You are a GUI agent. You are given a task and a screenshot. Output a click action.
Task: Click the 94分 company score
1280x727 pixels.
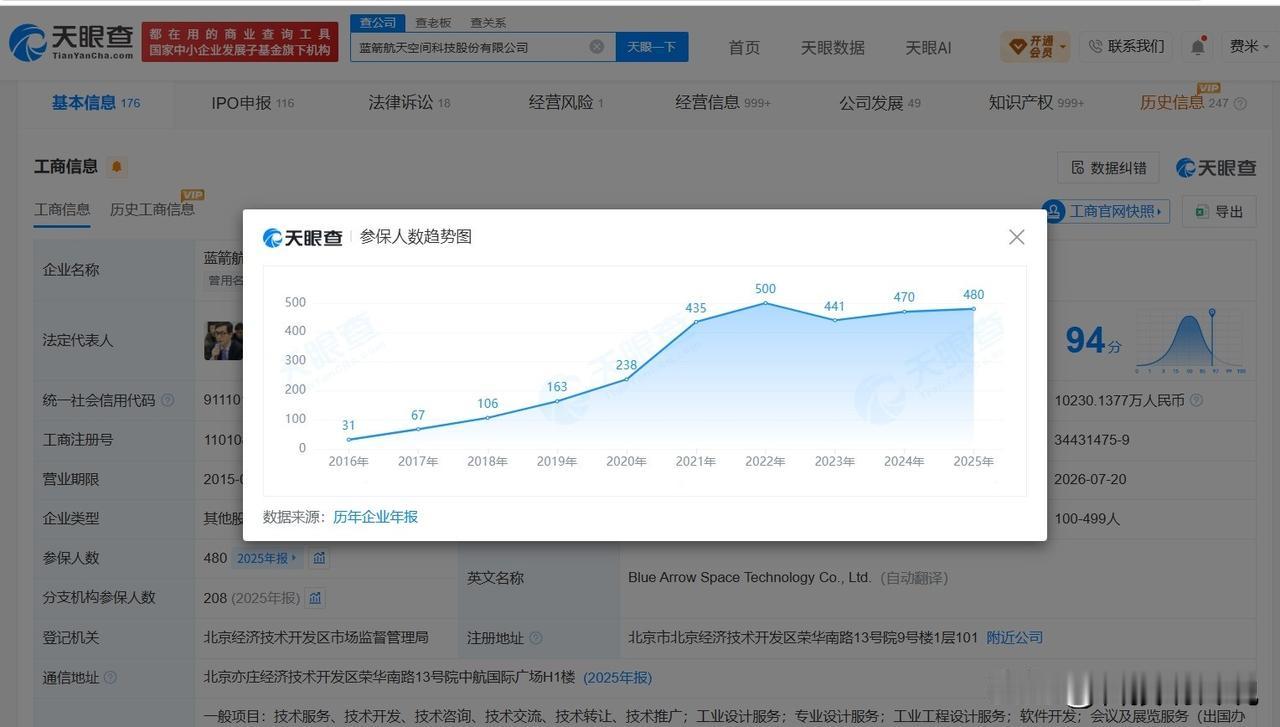(x=1093, y=341)
